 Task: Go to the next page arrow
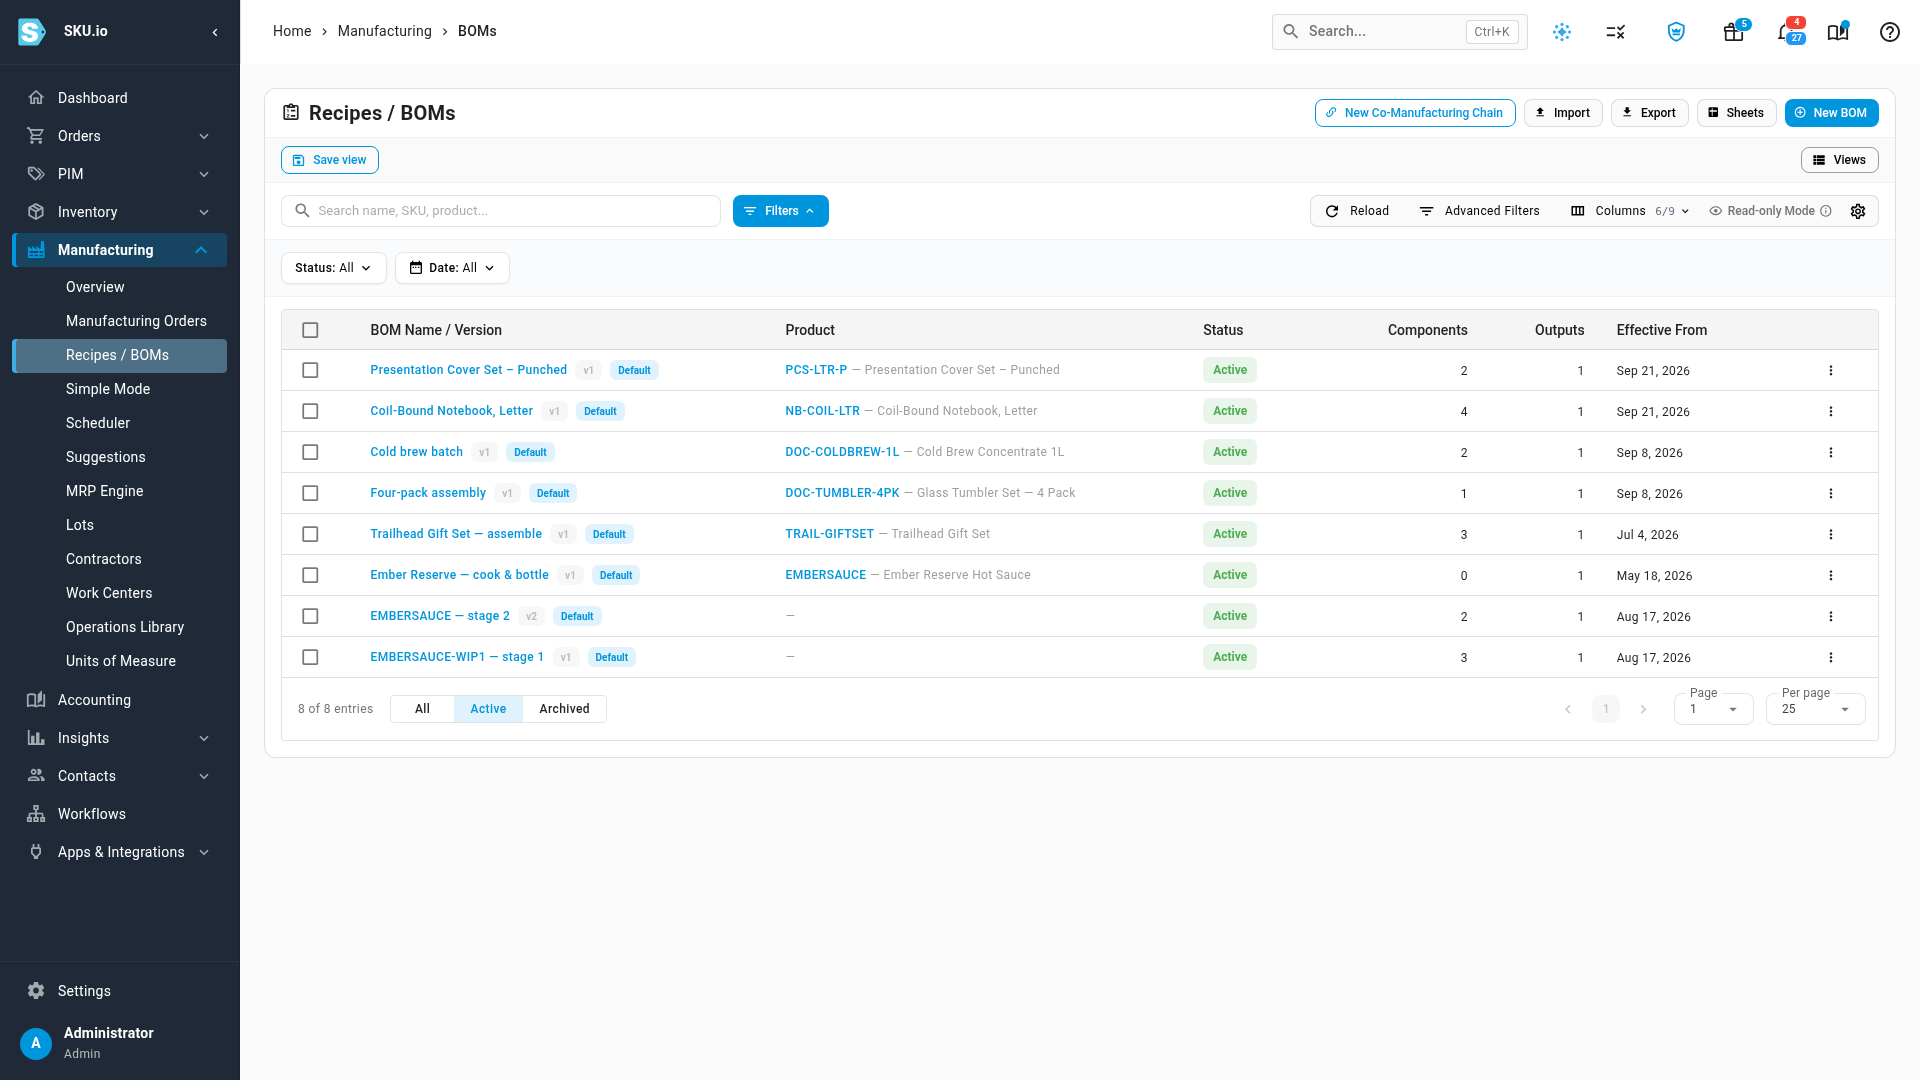click(x=1643, y=709)
